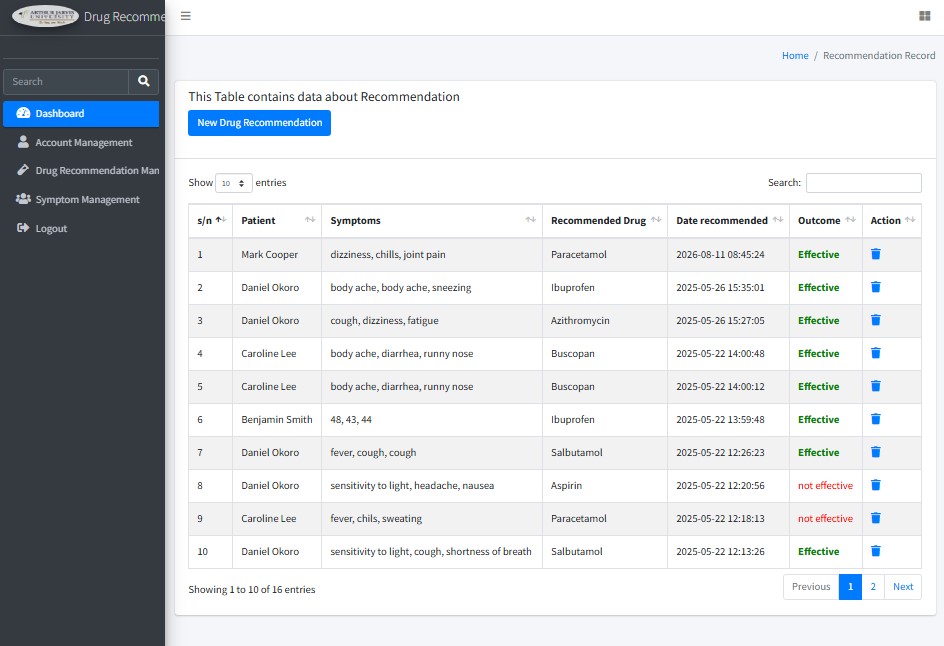Delete the Azithromycin recommendation row

coord(876,320)
